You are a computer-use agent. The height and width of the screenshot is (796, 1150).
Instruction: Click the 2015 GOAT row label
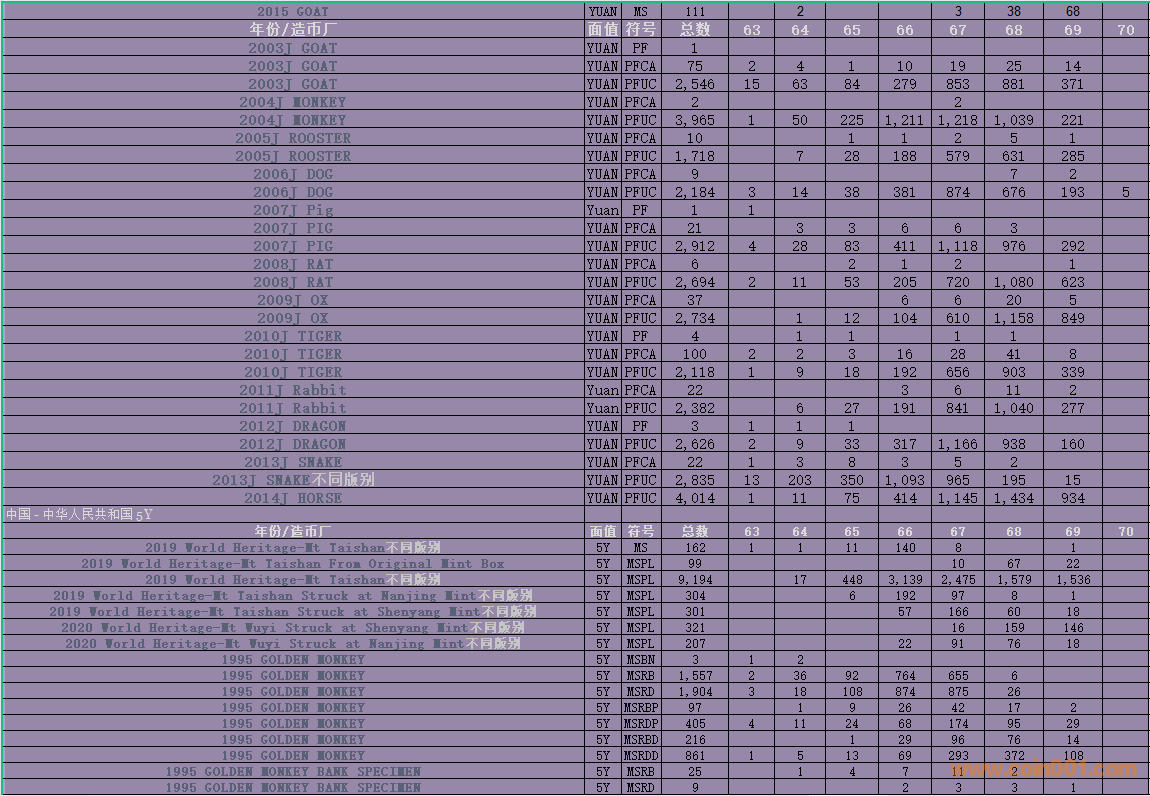tap(292, 11)
